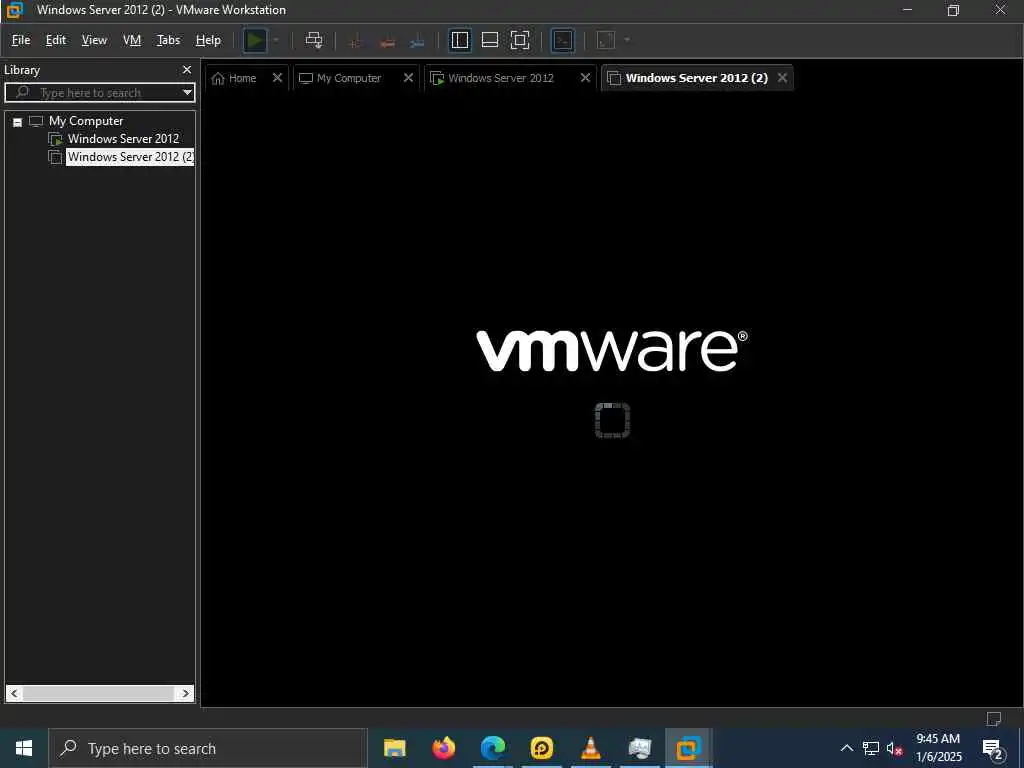1024x768 pixels.
Task: Close the My Computer tab
Action: point(409,78)
